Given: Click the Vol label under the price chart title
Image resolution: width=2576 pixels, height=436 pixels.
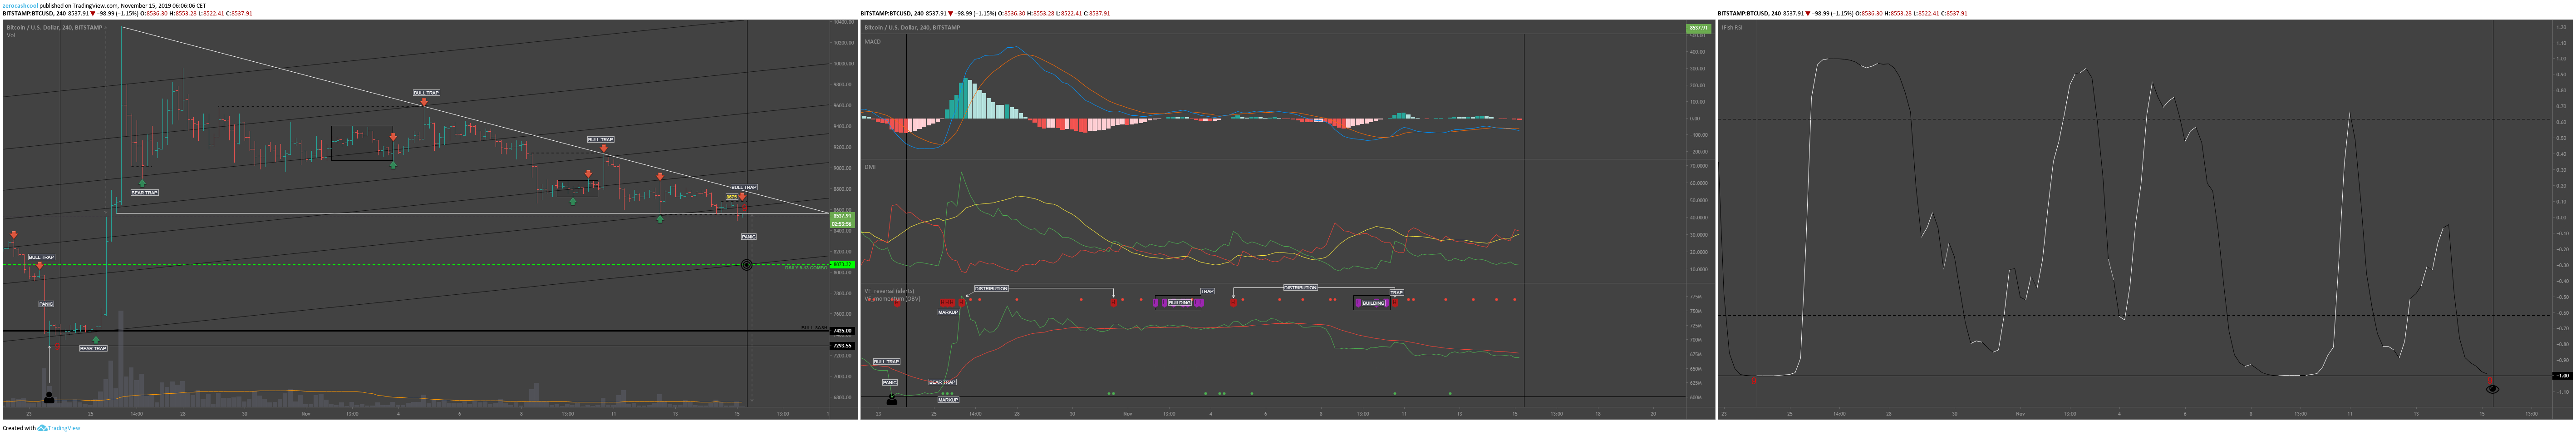Looking at the screenshot, I should pos(11,35).
